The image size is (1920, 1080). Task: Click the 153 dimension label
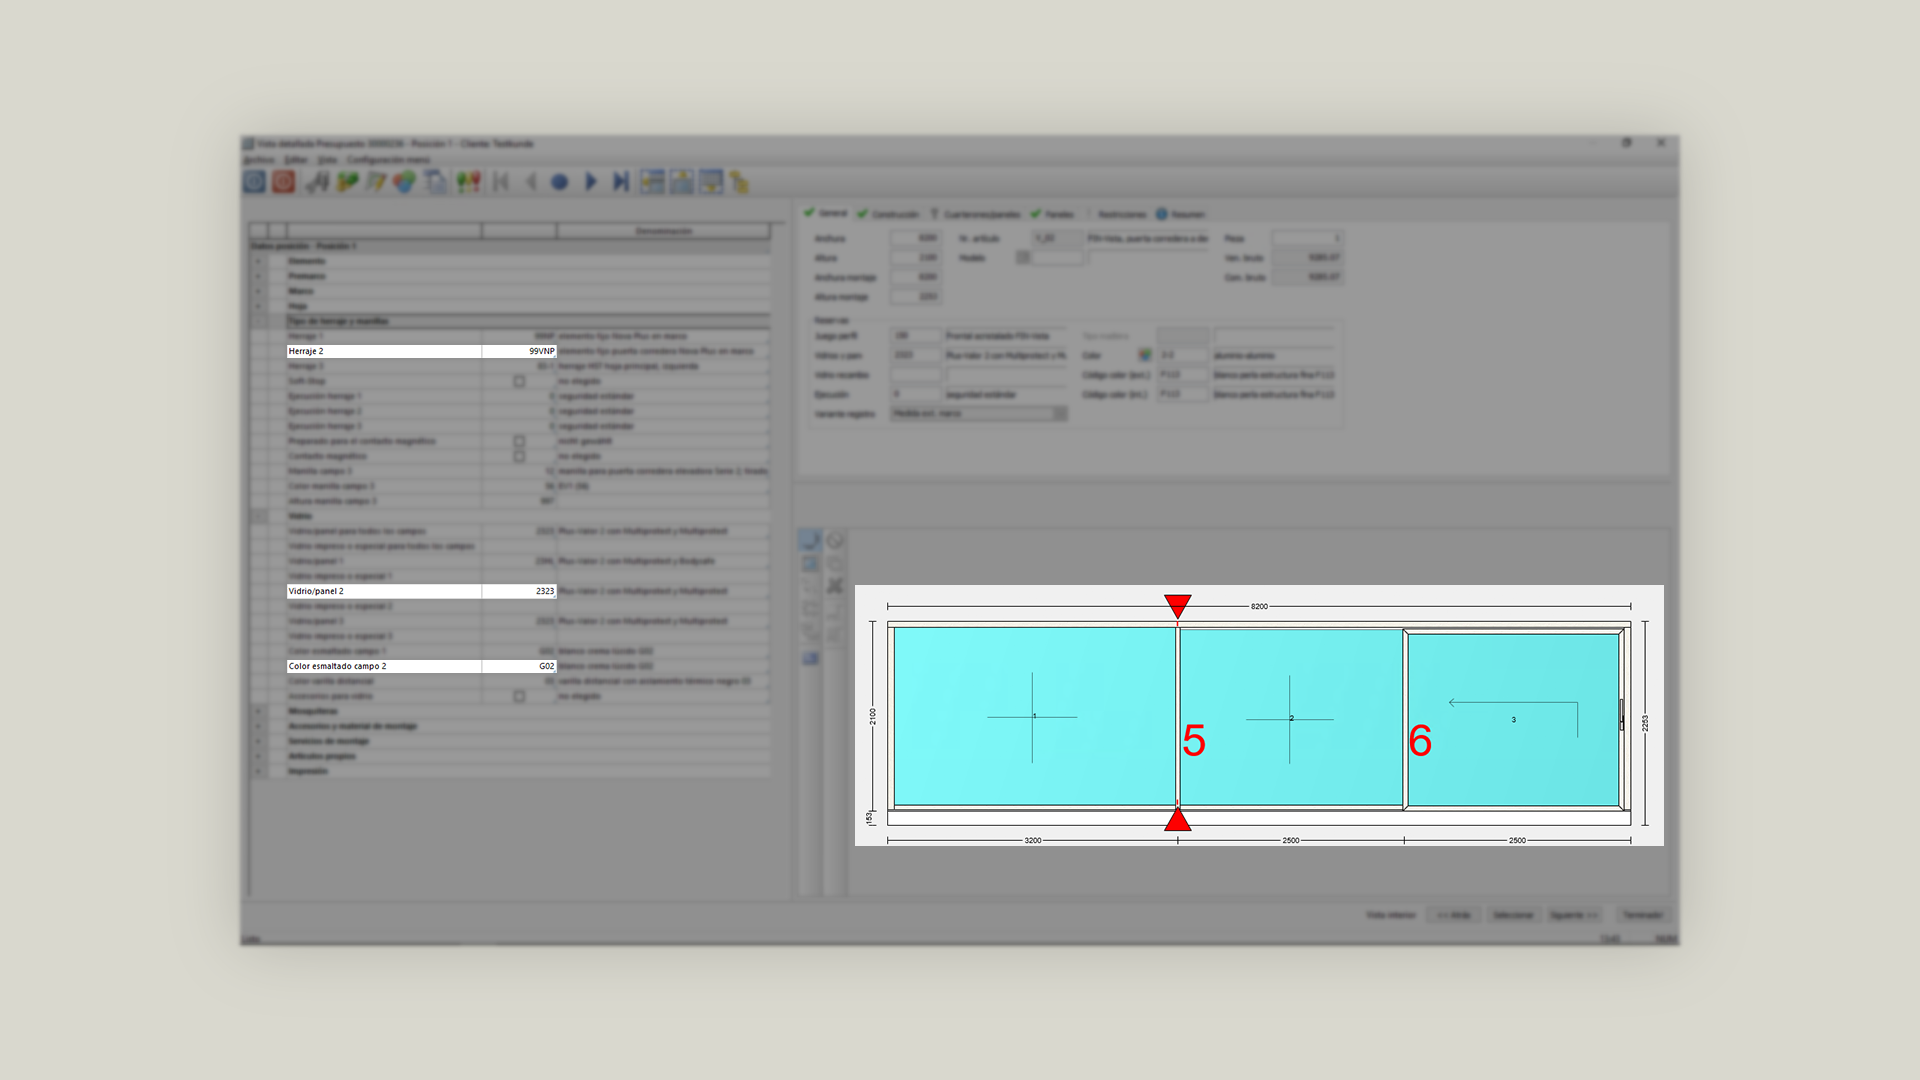tap(869, 817)
